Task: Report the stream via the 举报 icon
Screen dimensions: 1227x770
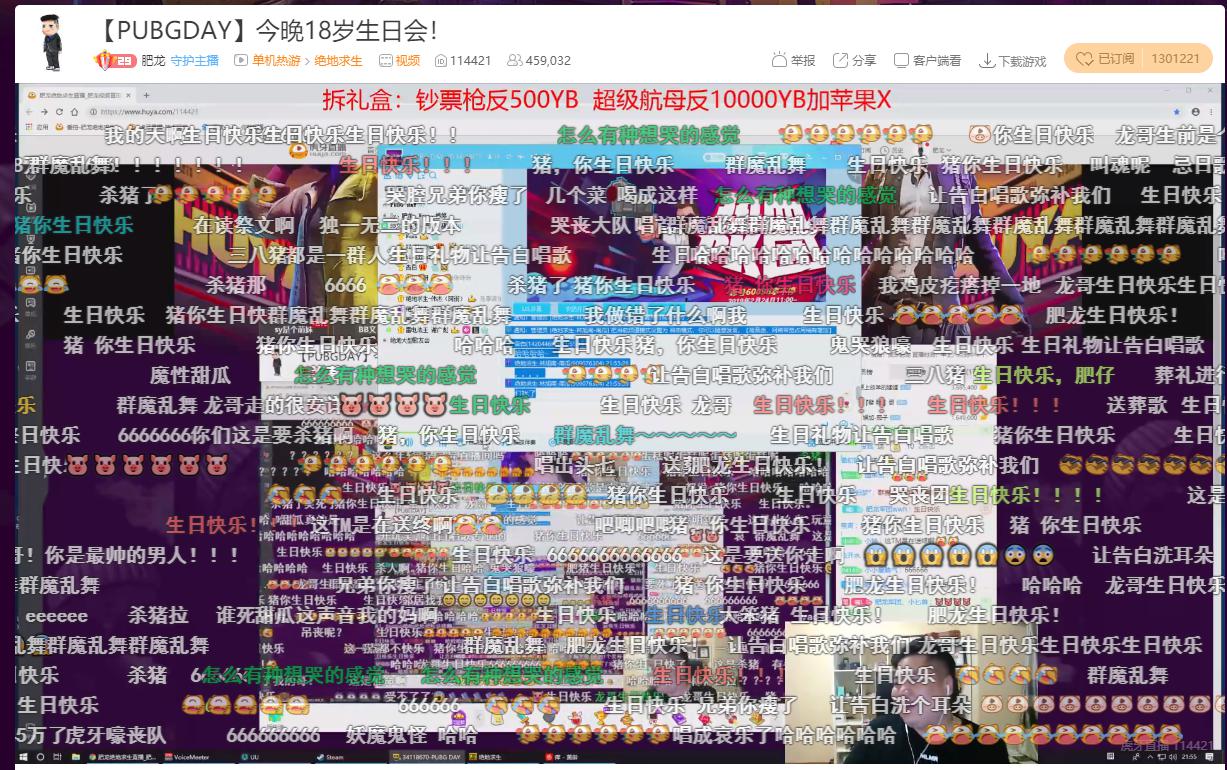Action: coord(792,60)
